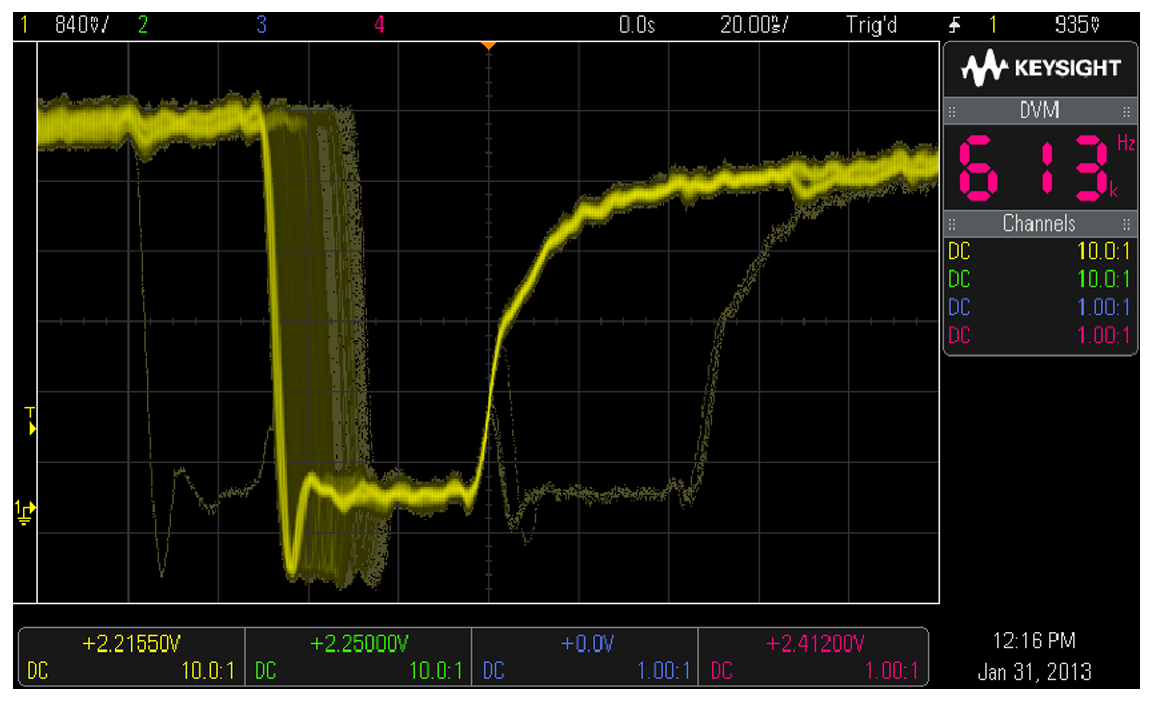Click the DVM 613 frequency reading
The width and height of the screenshot is (1149, 703).
click(1033, 168)
